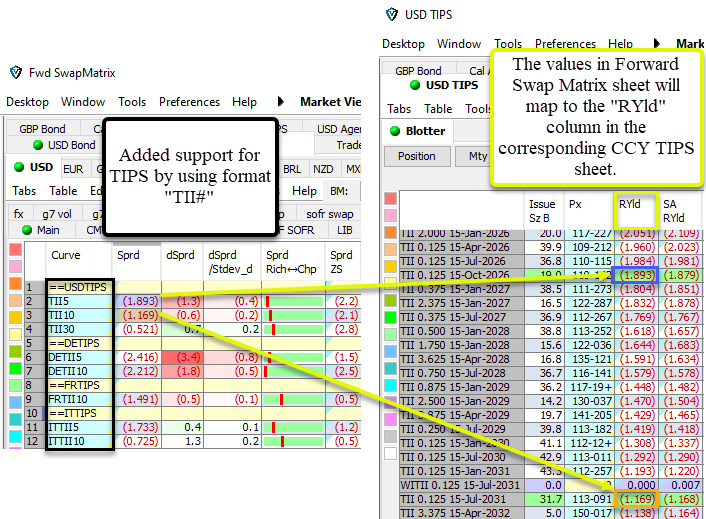The height and width of the screenshot is (519, 706).
Task: Click the (1.169) RYld cell for 15-Jul-2031
Action: (x=635, y=499)
